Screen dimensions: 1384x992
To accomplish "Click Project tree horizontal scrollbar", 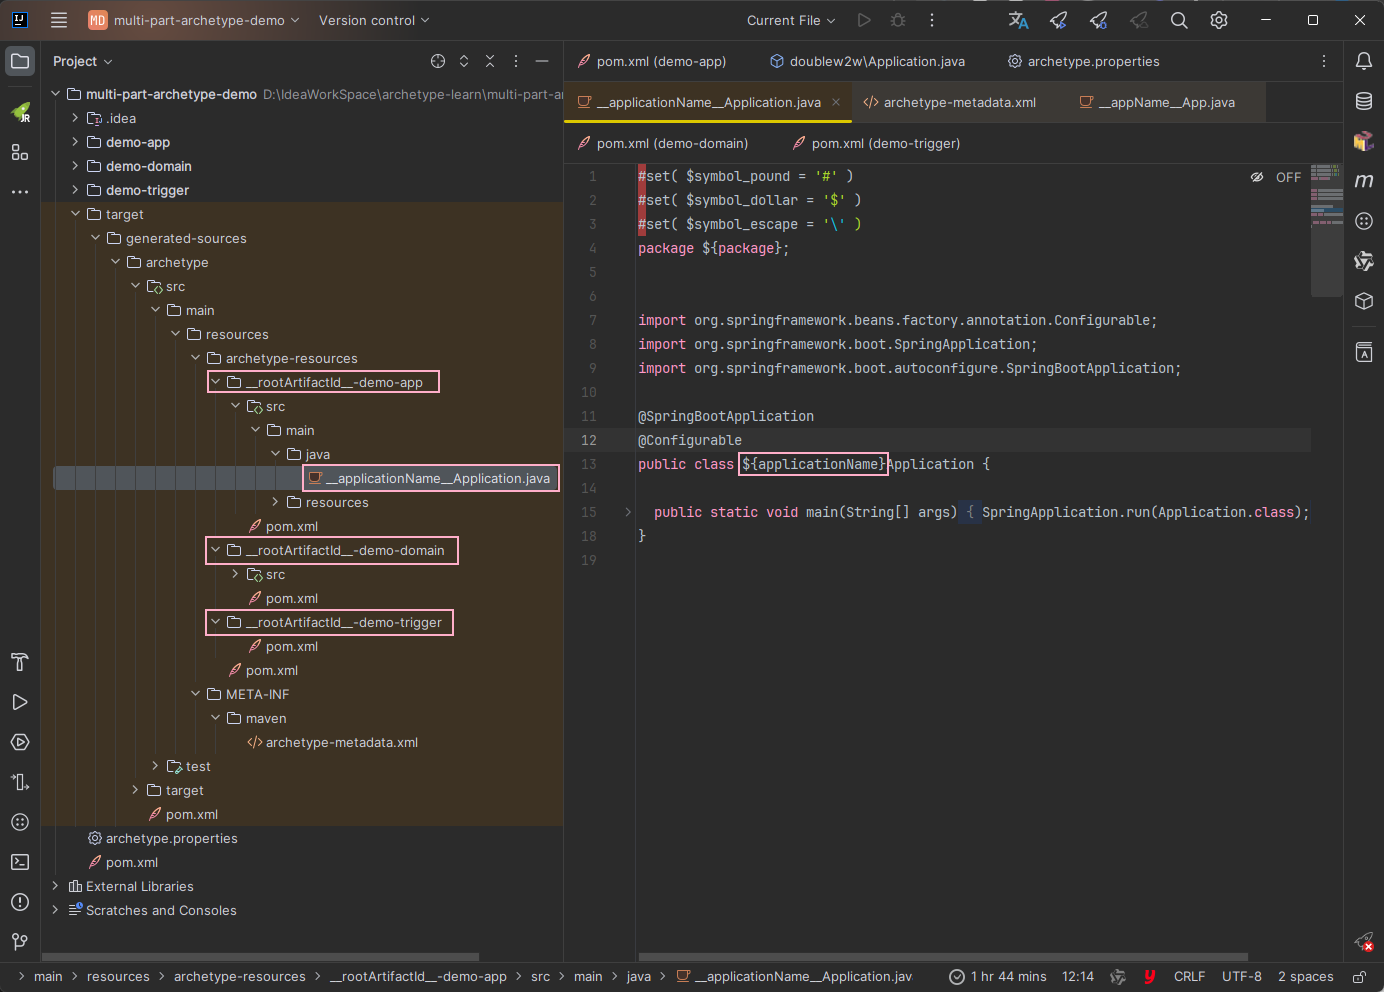I will point(260,957).
